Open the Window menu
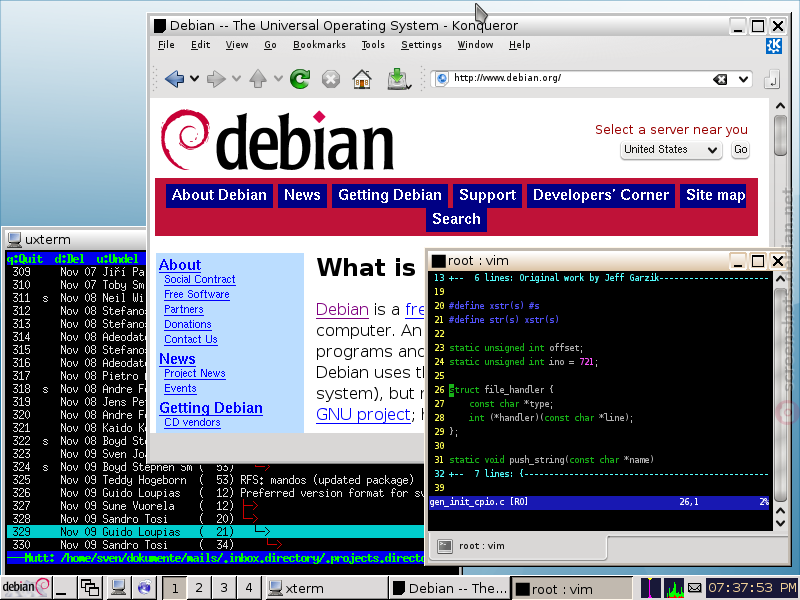This screenshot has width=800, height=600. [x=476, y=45]
